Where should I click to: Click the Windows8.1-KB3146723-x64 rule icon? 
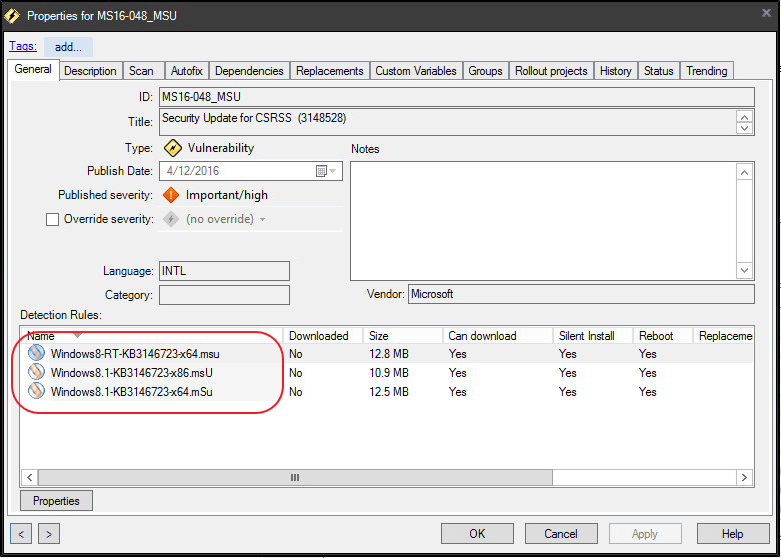tap(36, 391)
